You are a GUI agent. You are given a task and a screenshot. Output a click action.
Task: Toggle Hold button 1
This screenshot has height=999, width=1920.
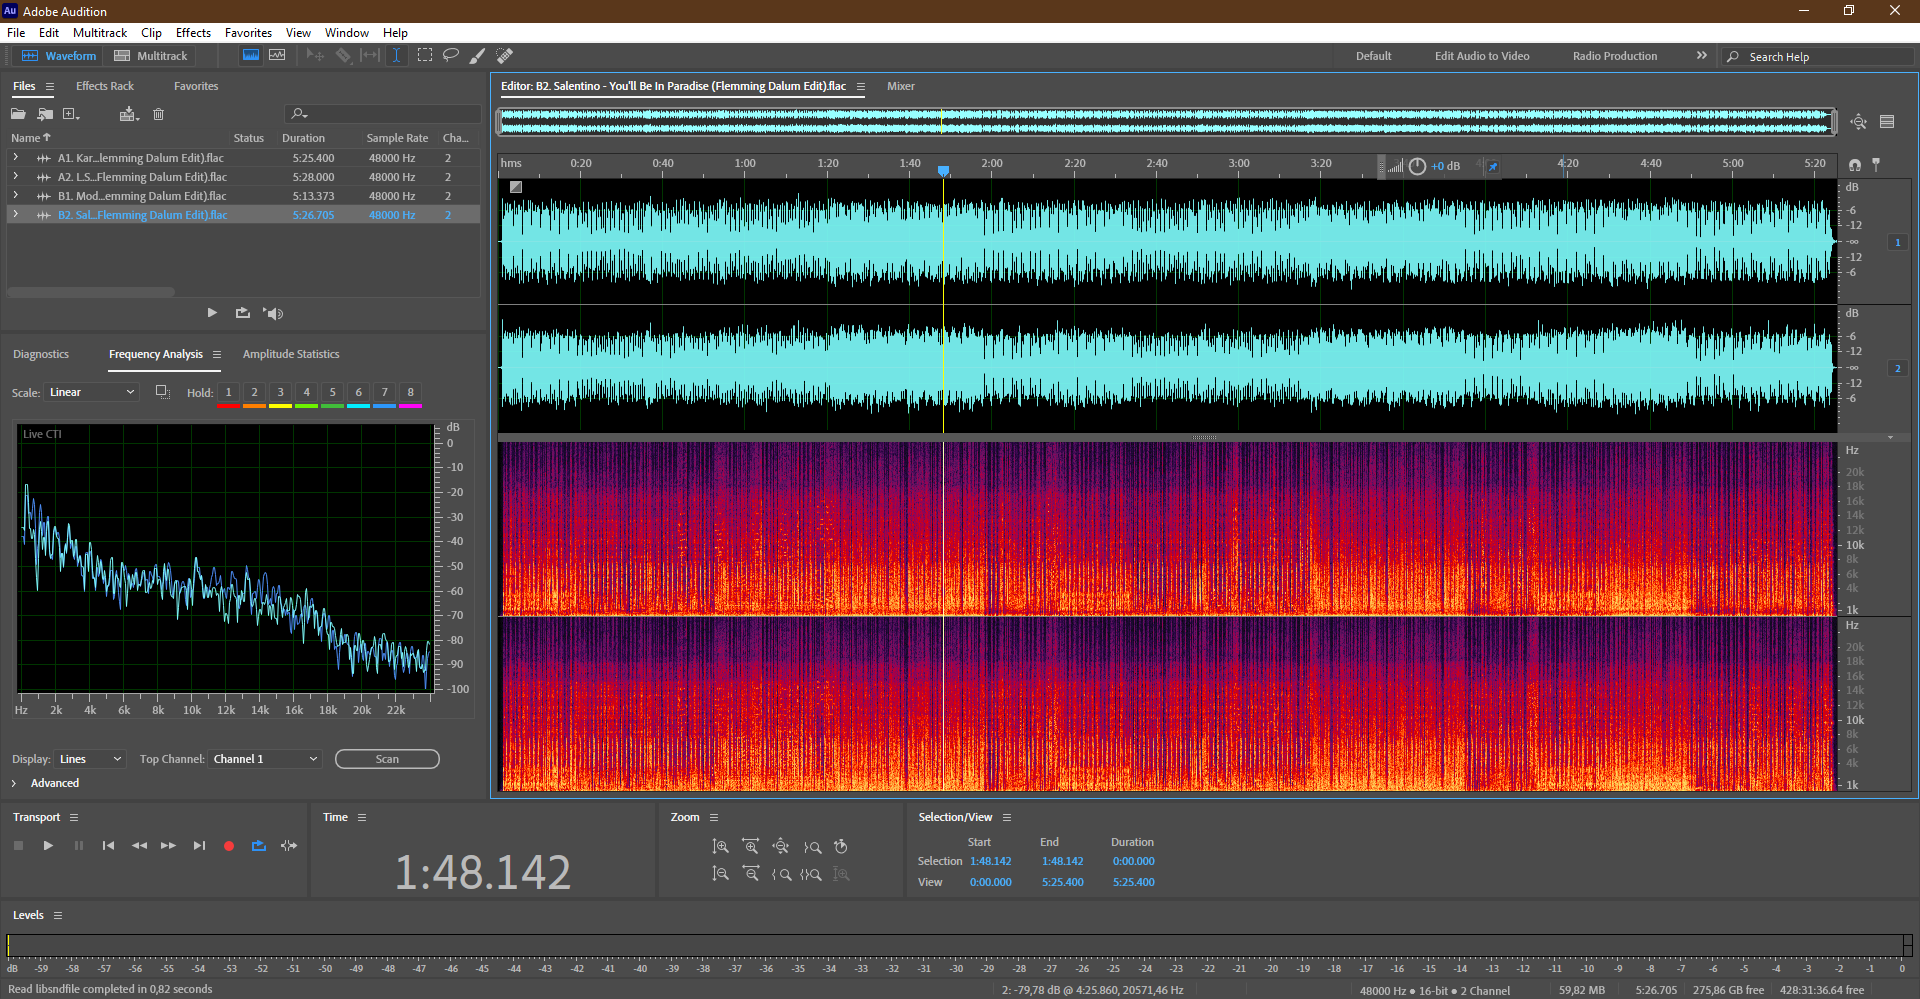pos(228,392)
